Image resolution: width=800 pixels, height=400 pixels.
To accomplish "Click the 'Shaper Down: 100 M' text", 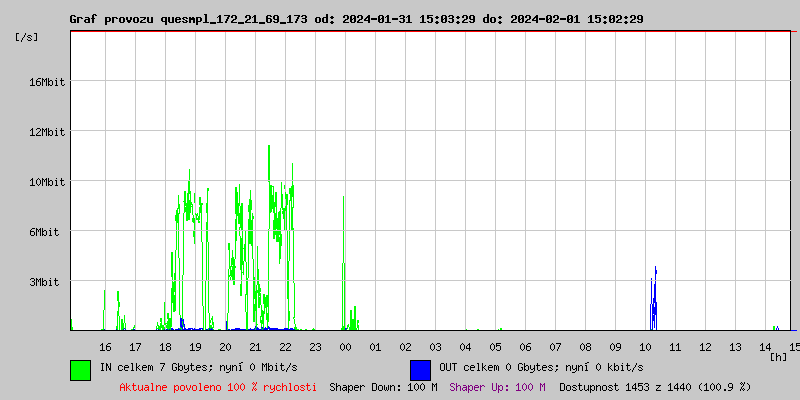I will click(383, 386).
